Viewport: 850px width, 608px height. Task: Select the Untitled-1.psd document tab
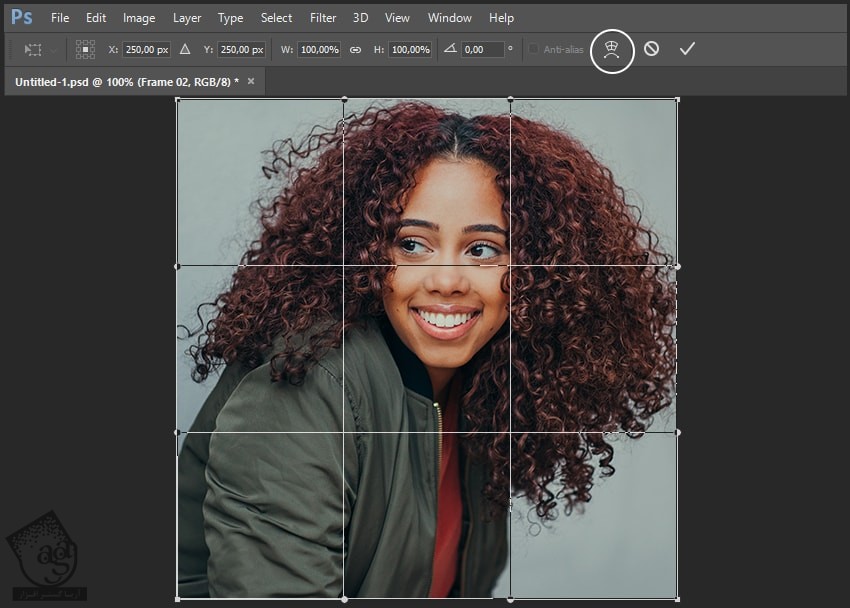coord(126,81)
